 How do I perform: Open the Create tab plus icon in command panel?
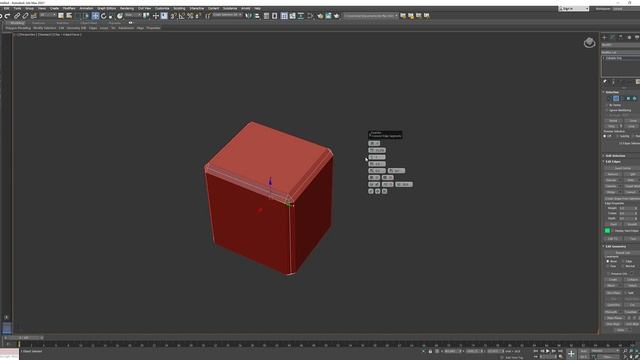point(604,37)
